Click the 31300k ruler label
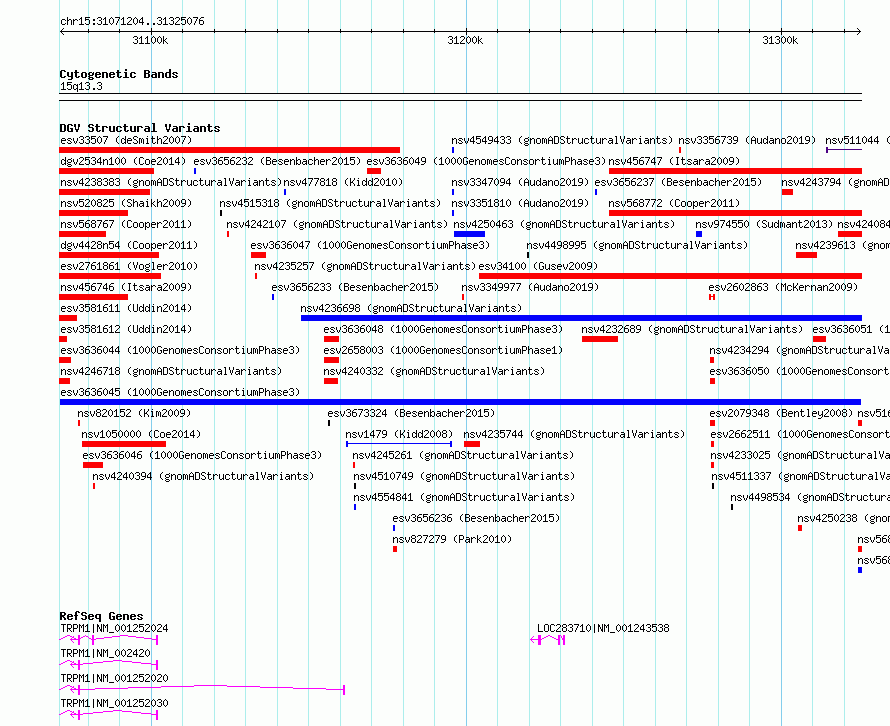Image resolution: width=890 pixels, height=726 pixels. [x=780, y=40]
